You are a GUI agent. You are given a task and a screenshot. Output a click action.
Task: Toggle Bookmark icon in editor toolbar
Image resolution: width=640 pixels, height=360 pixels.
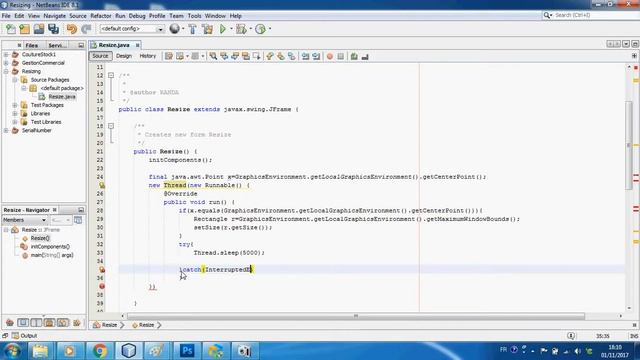291,56
